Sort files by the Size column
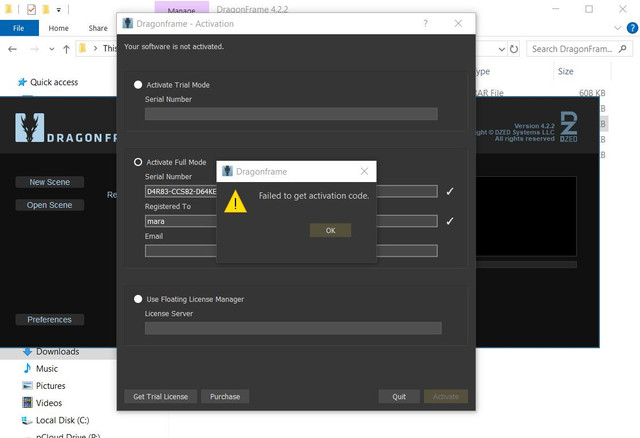Screen dimensions: 640x438 (566, 71)
